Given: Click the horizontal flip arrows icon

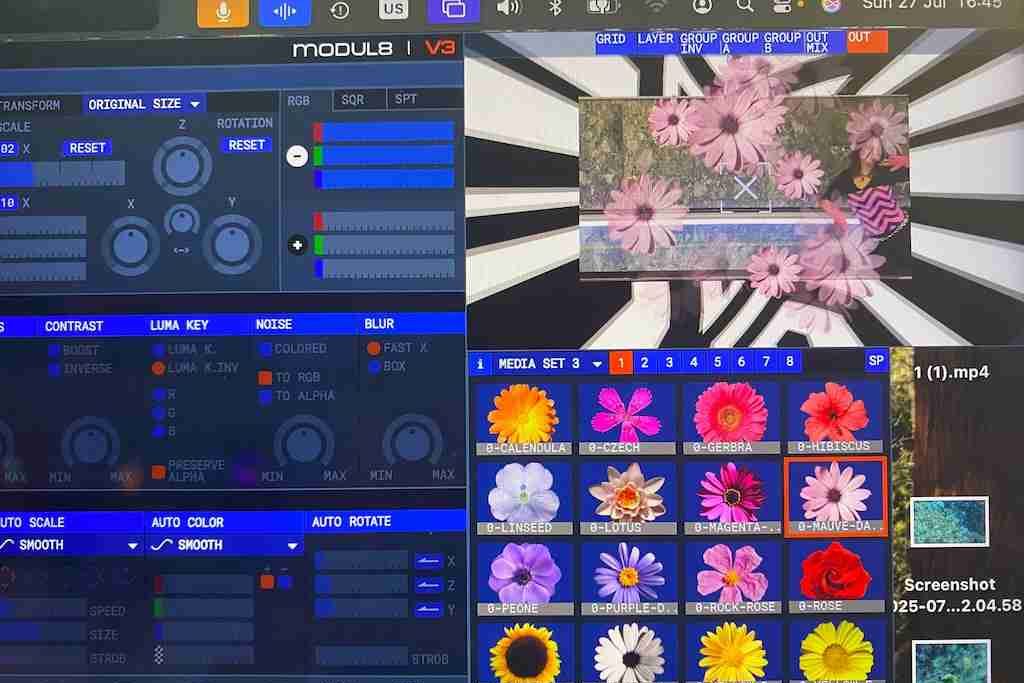Looking at the screenshot, I should (182, 250).
